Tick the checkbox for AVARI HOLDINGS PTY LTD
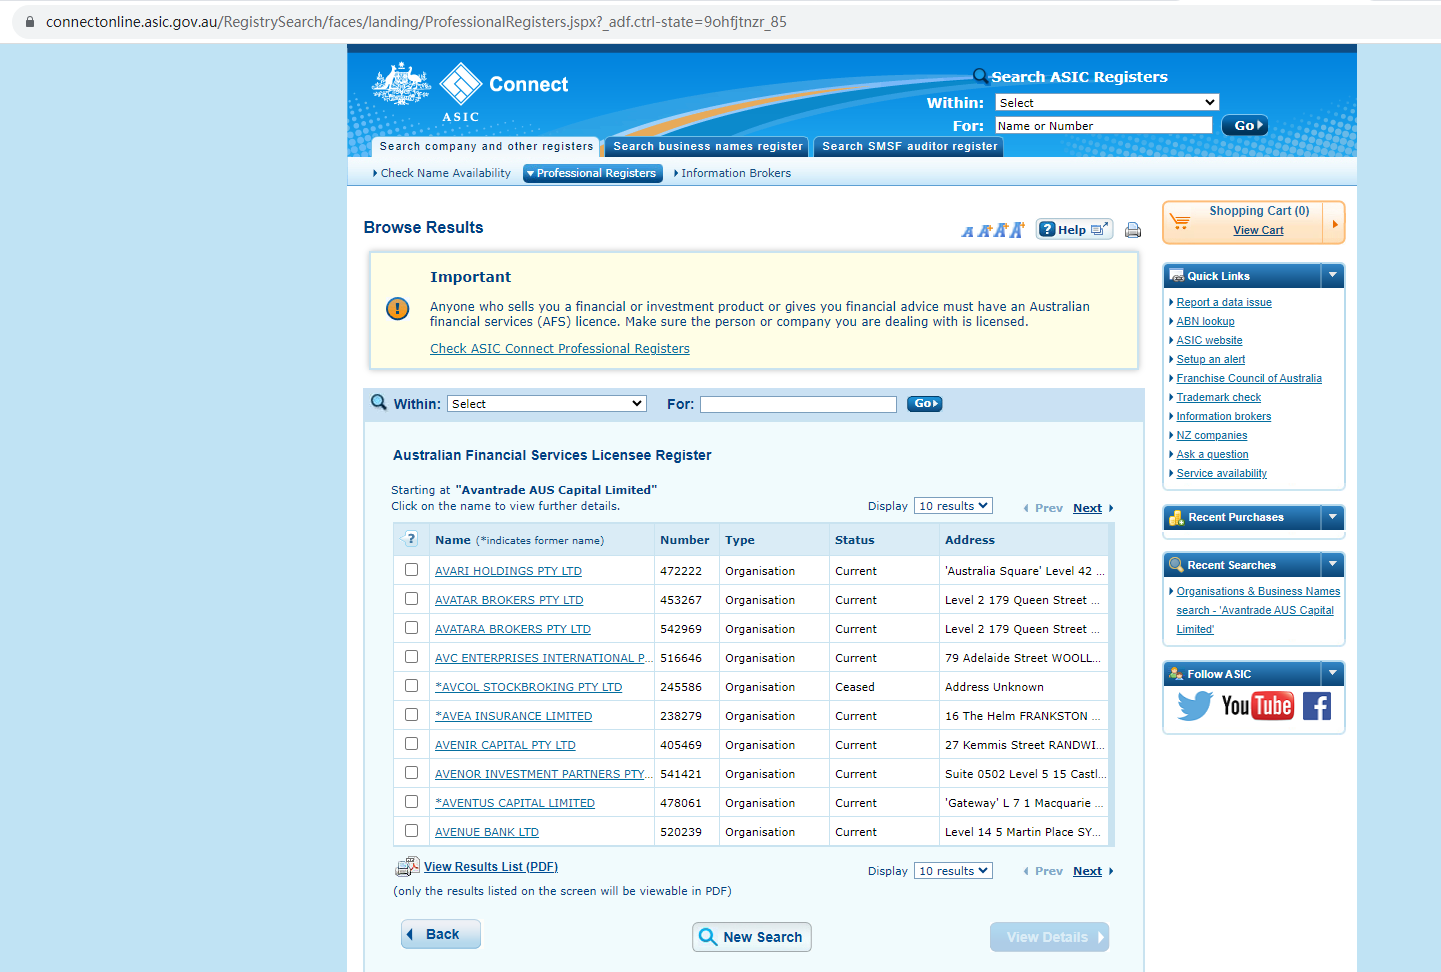This screenshot has width=1441, height=972. (x=411, y=570)
